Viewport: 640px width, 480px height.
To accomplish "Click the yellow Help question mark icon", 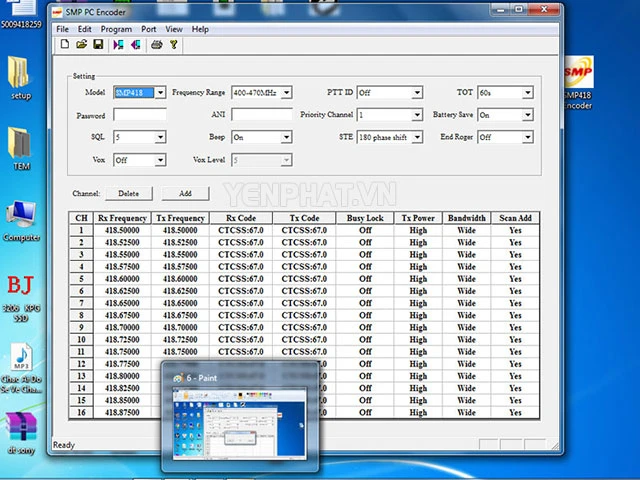I will click(173, 45).
